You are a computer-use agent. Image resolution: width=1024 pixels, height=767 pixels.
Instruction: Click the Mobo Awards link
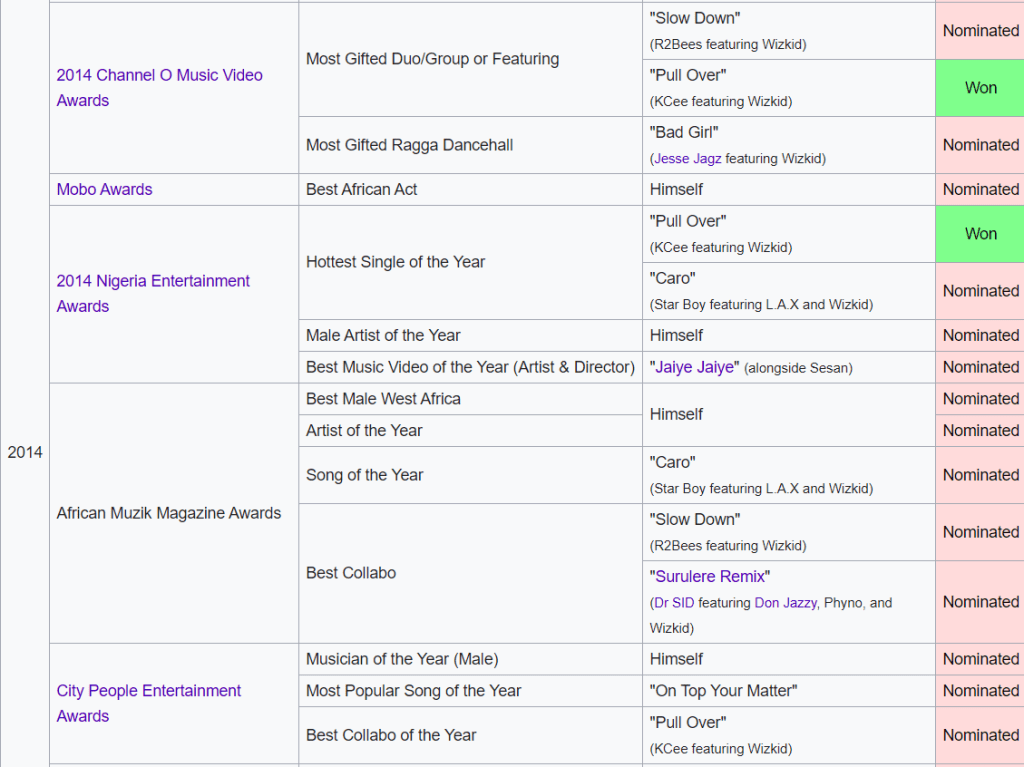(104, 189)
